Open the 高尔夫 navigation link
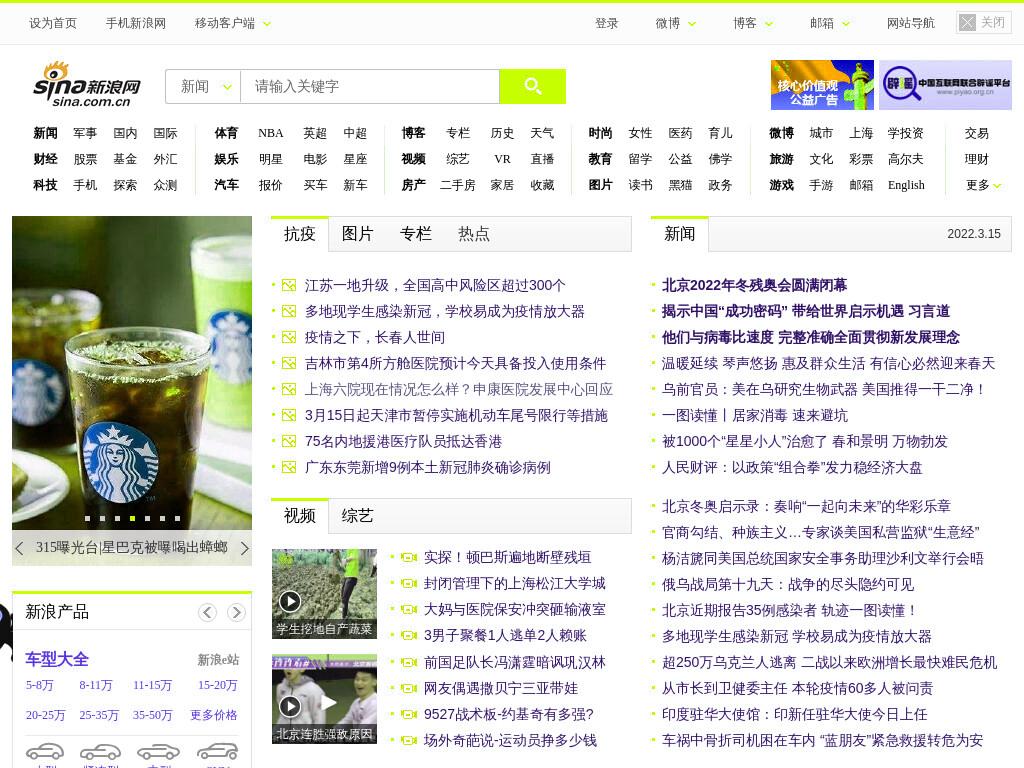Viewport: 1024px width, 768px height. pos(906,159)
